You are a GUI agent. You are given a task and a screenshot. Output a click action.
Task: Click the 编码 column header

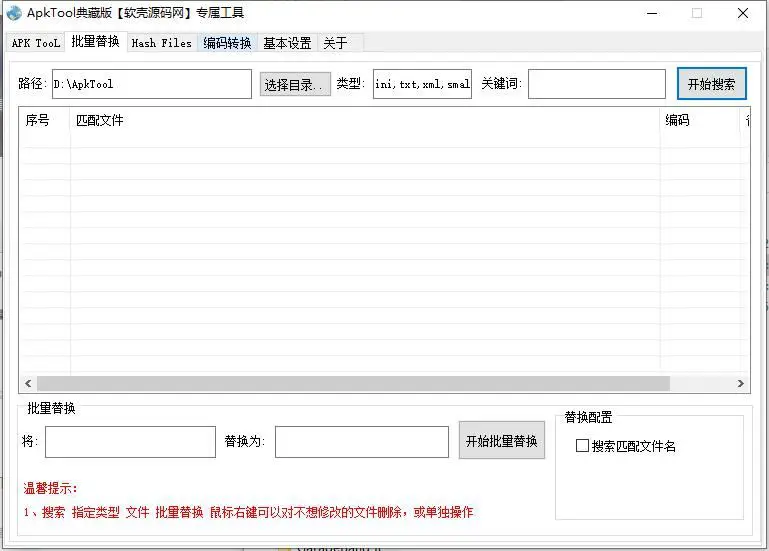pyautogui.click(x=700, y=120)
